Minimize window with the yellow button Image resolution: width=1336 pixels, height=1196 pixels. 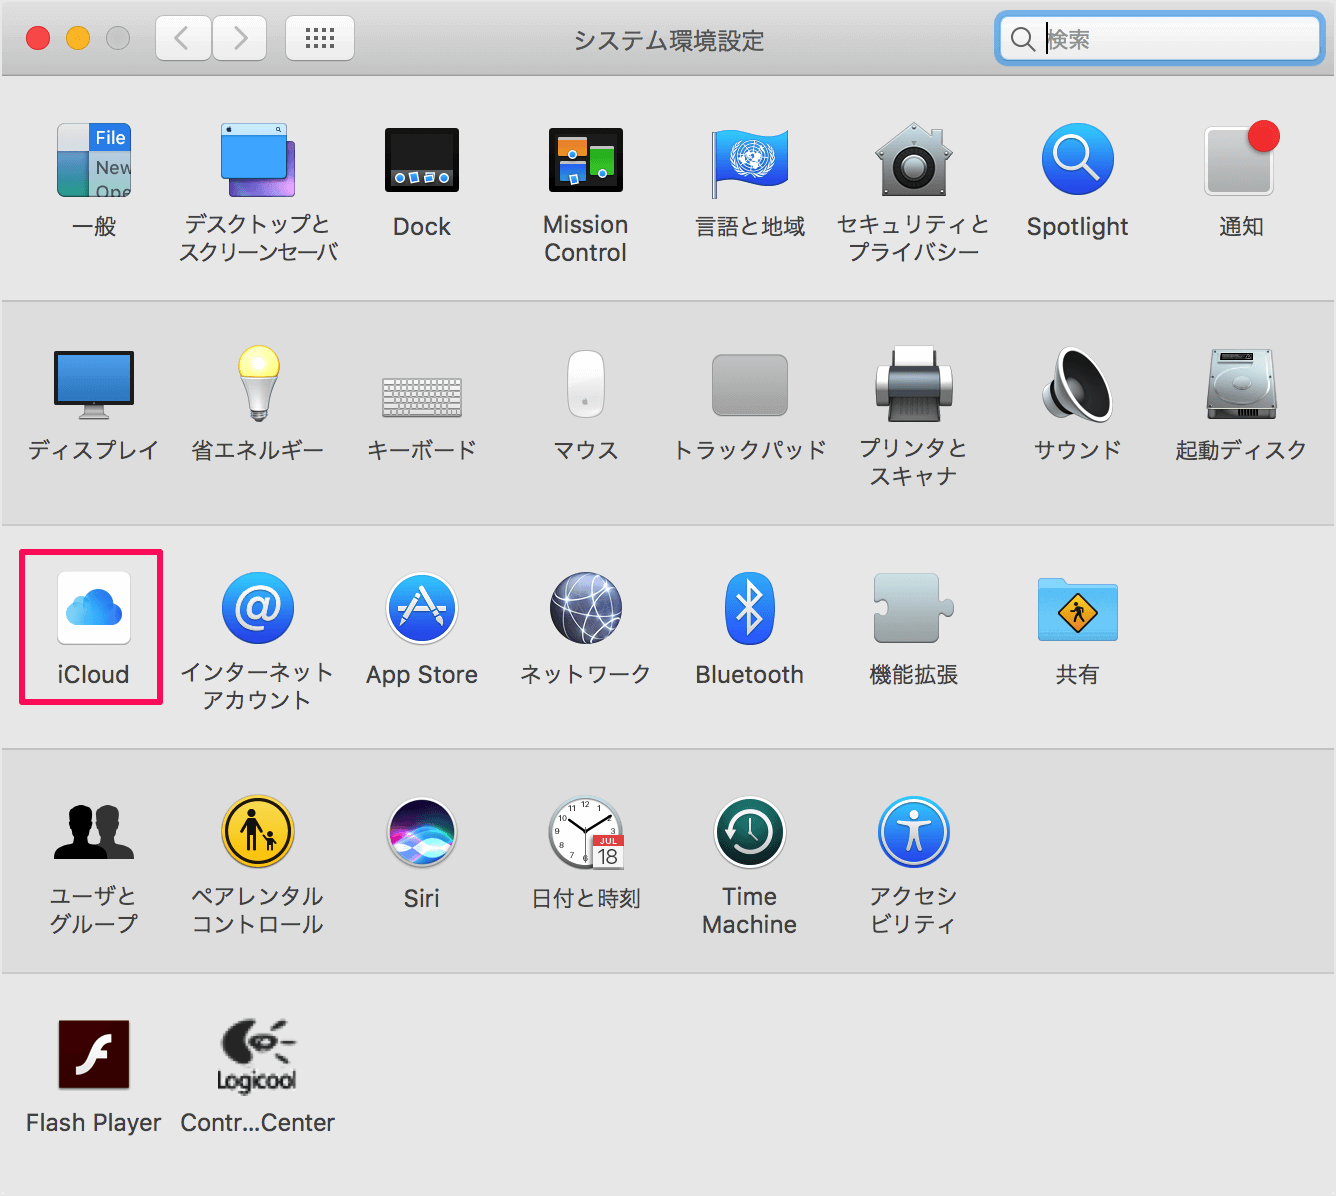[78, 38]
